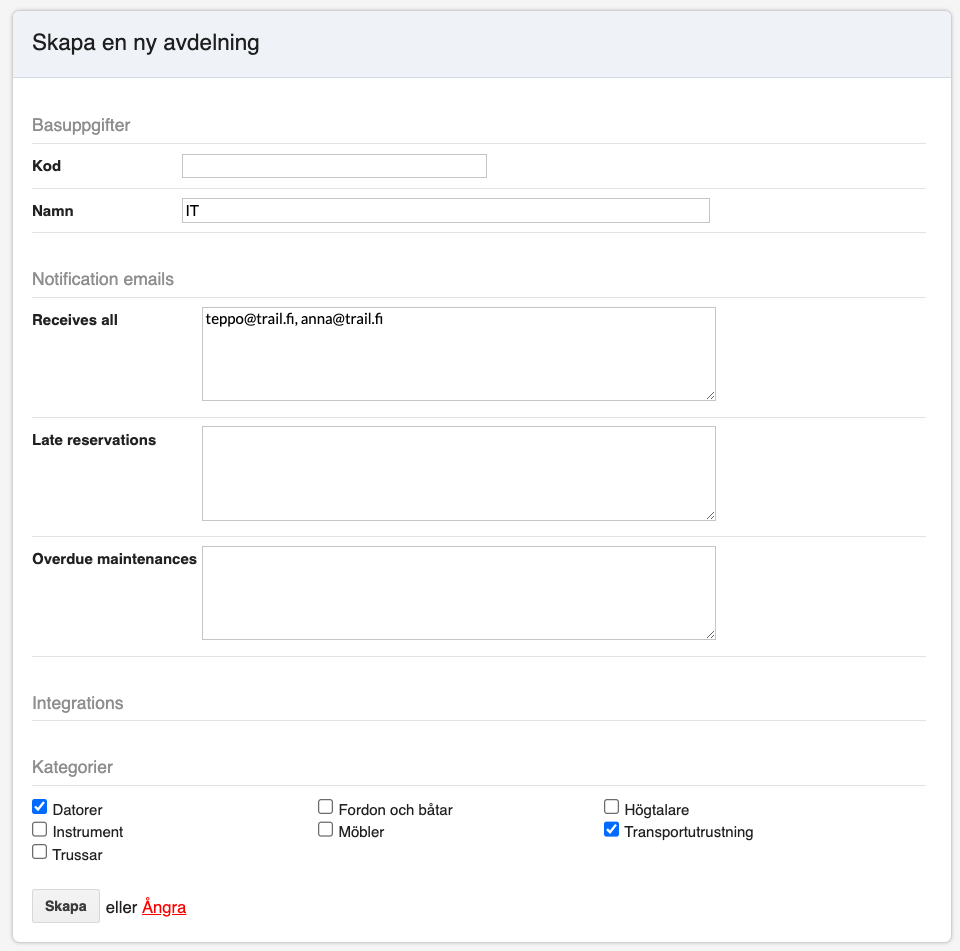
Task: Toggle the Trussar checkbox
Action: coord(40,852)
